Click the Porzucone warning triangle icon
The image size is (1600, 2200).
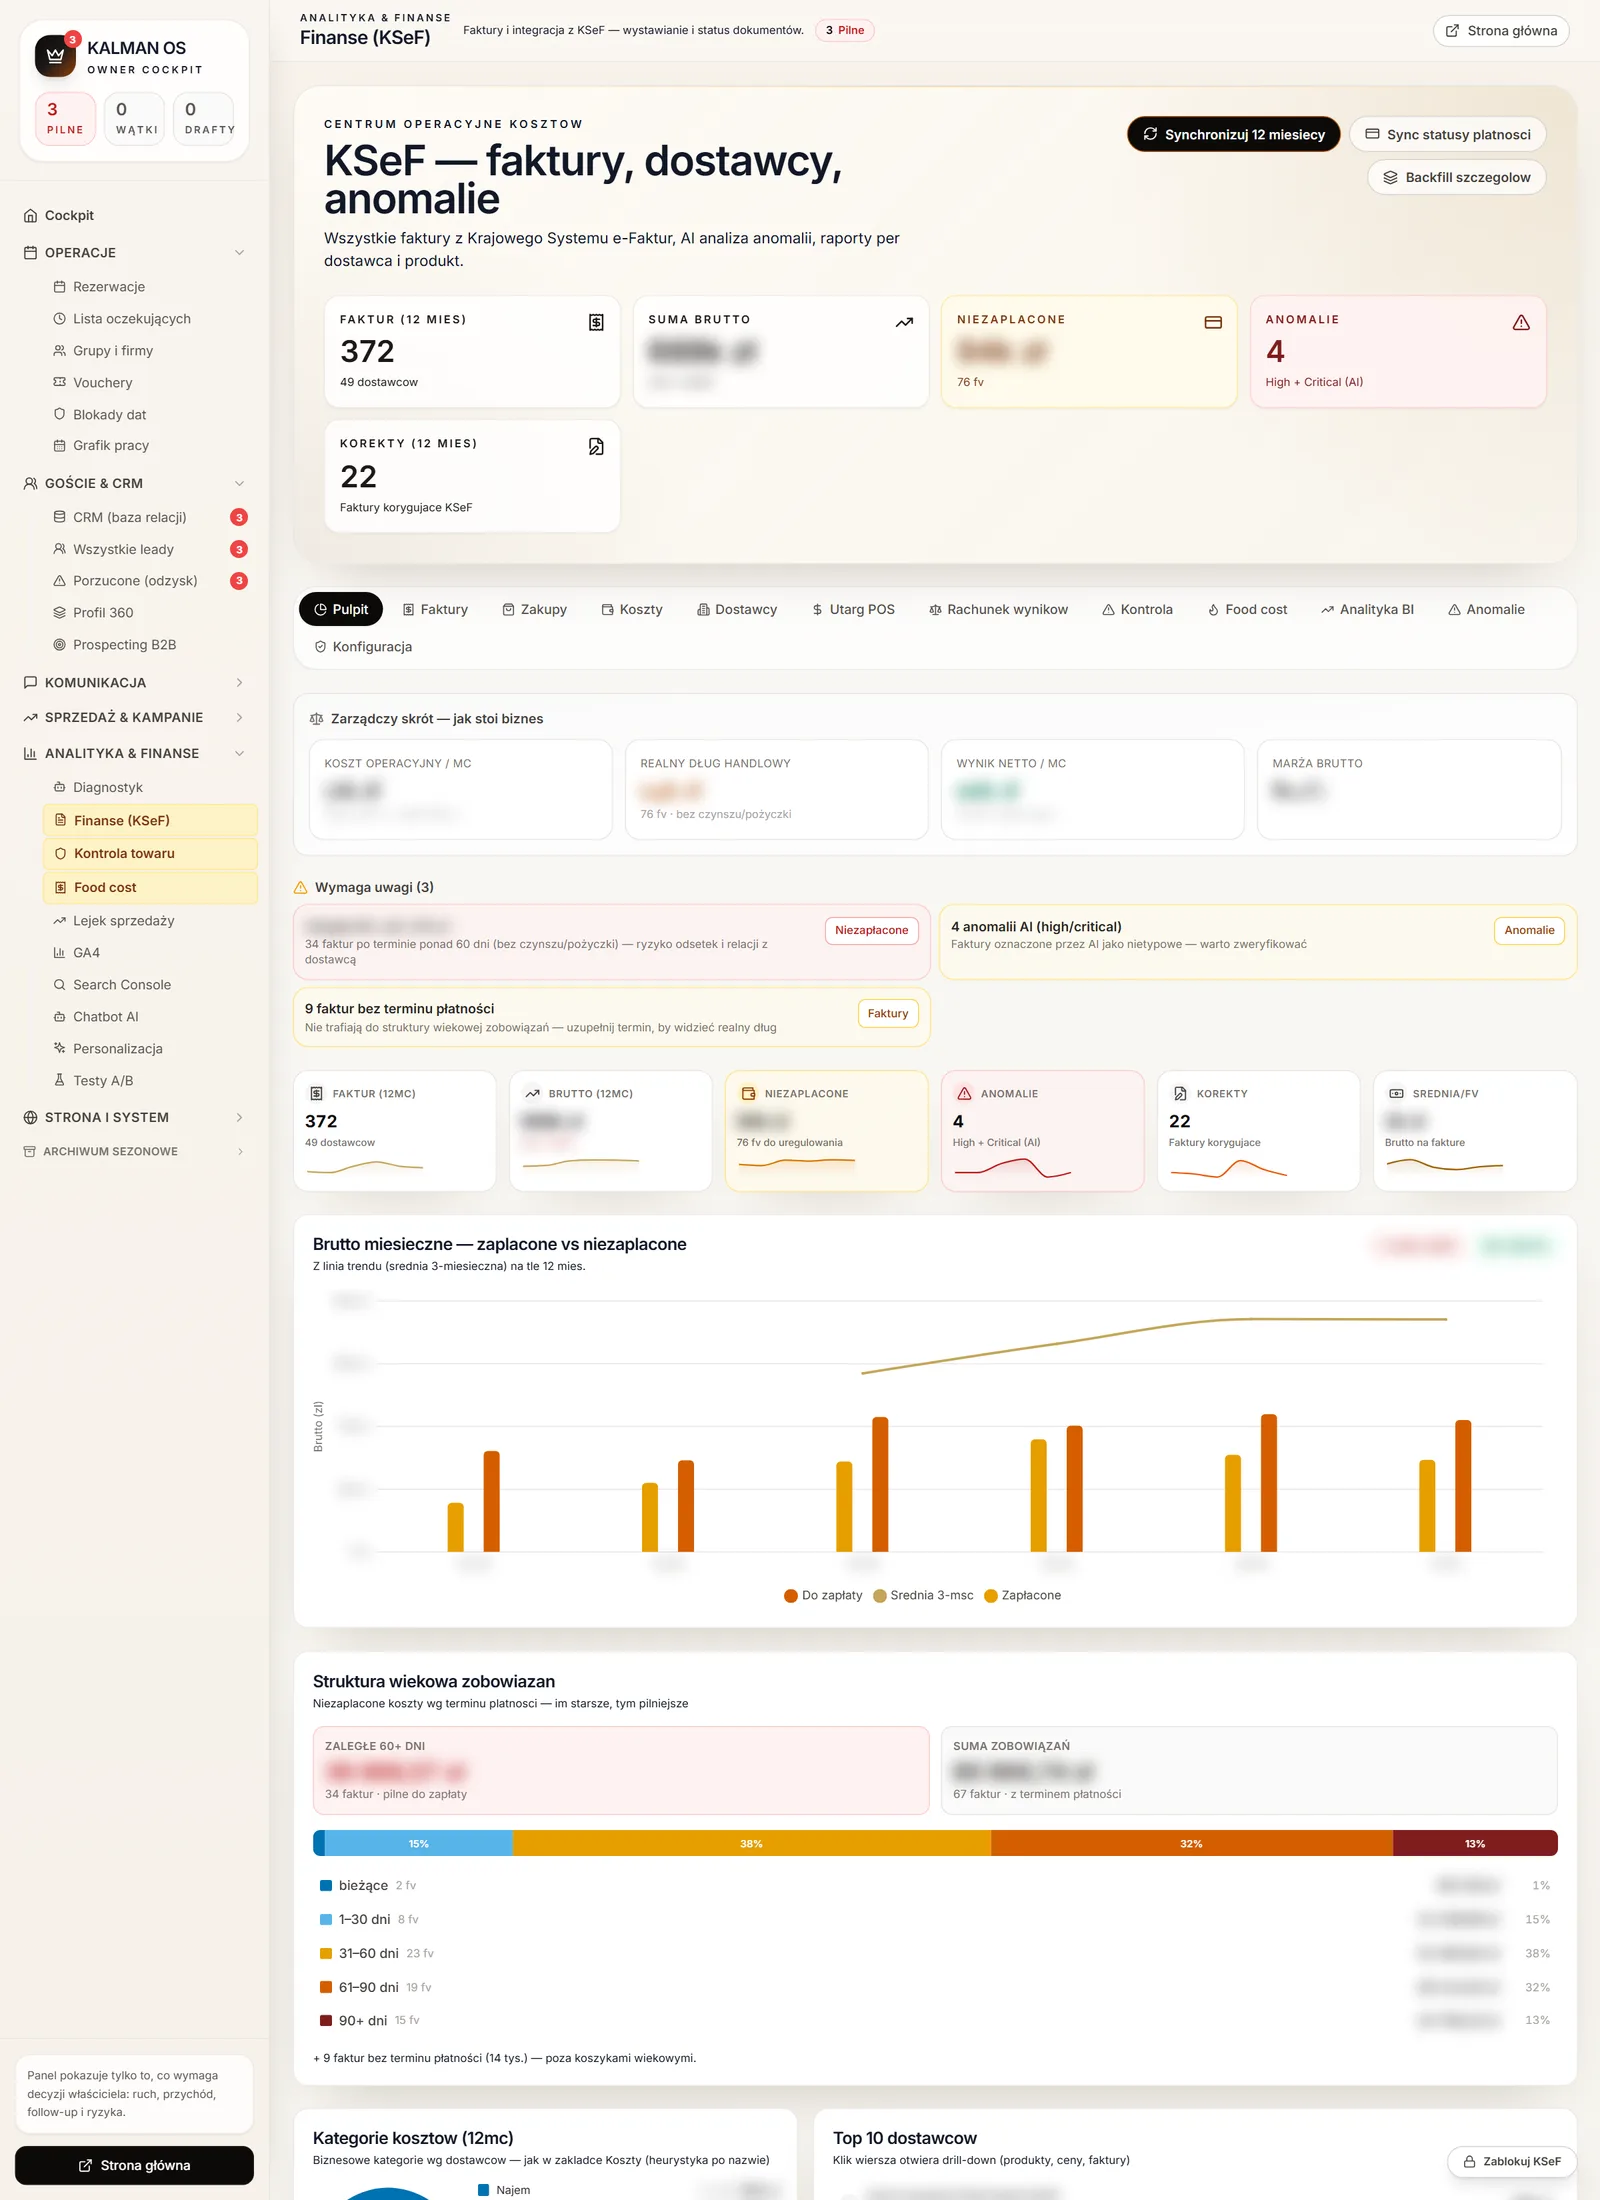pyautogui.click(x=60, y=581)
